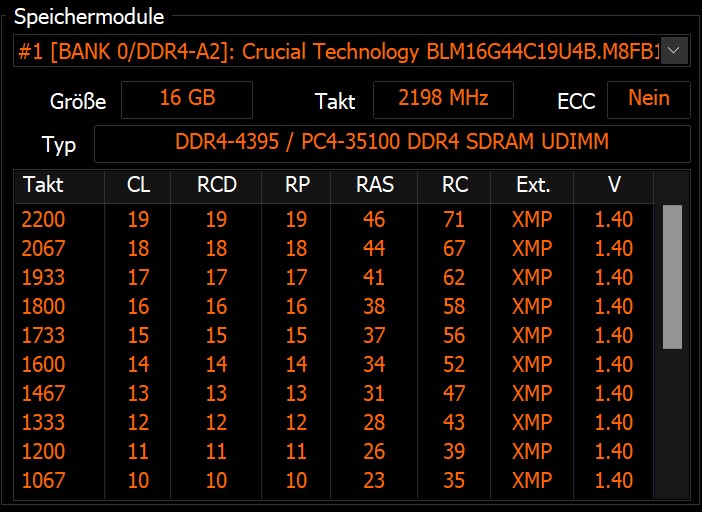Screen dimensions: 702x512
Task: Click the RCD value 15
Action: [216, 335]
